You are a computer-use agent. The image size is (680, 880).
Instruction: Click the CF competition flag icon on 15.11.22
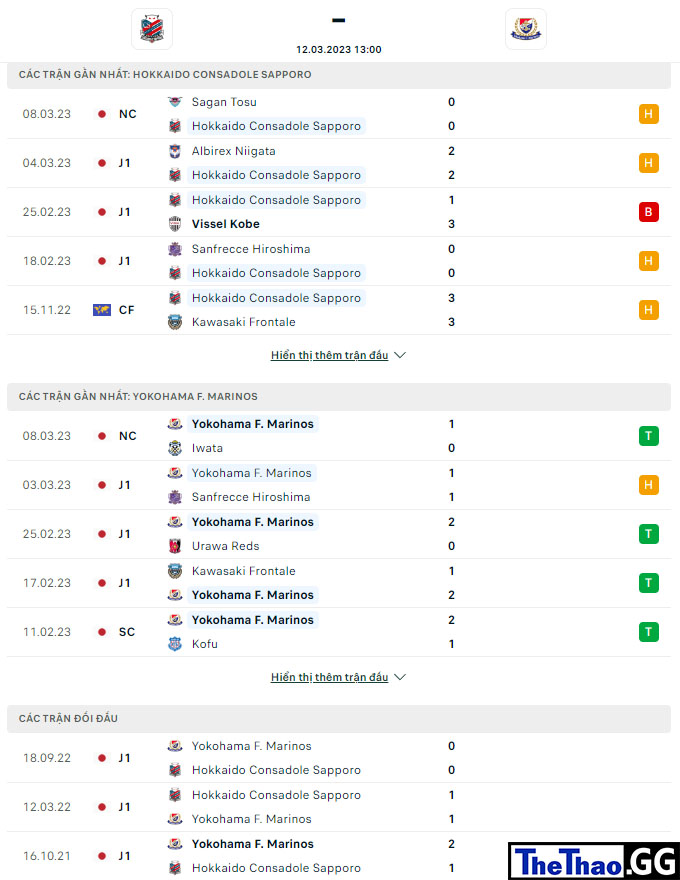(102, 310)
